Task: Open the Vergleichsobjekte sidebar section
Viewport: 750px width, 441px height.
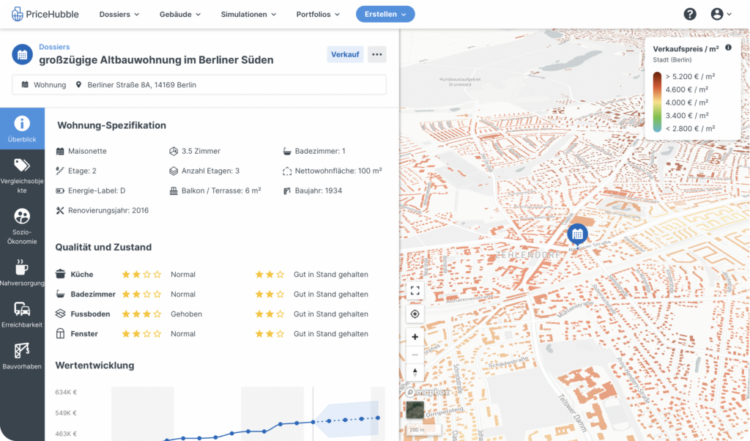Action: pos(21,174)
